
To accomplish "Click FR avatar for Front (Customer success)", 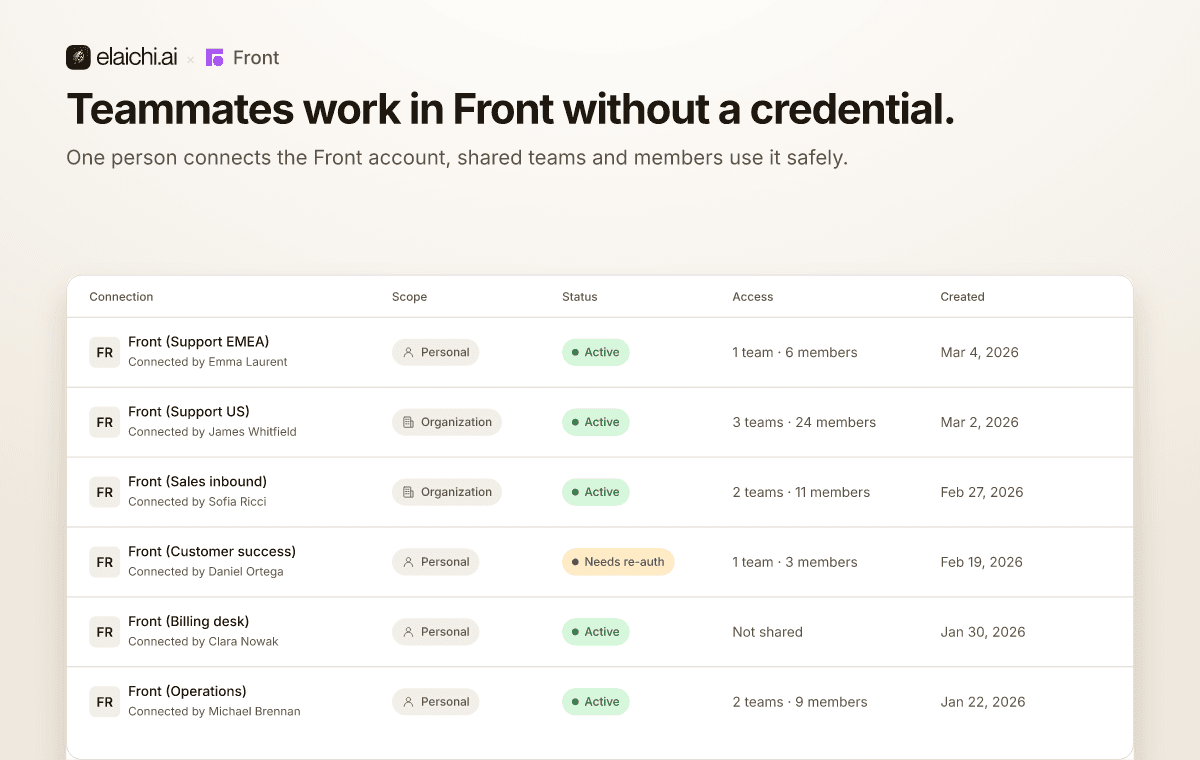I will coord(105,562).
